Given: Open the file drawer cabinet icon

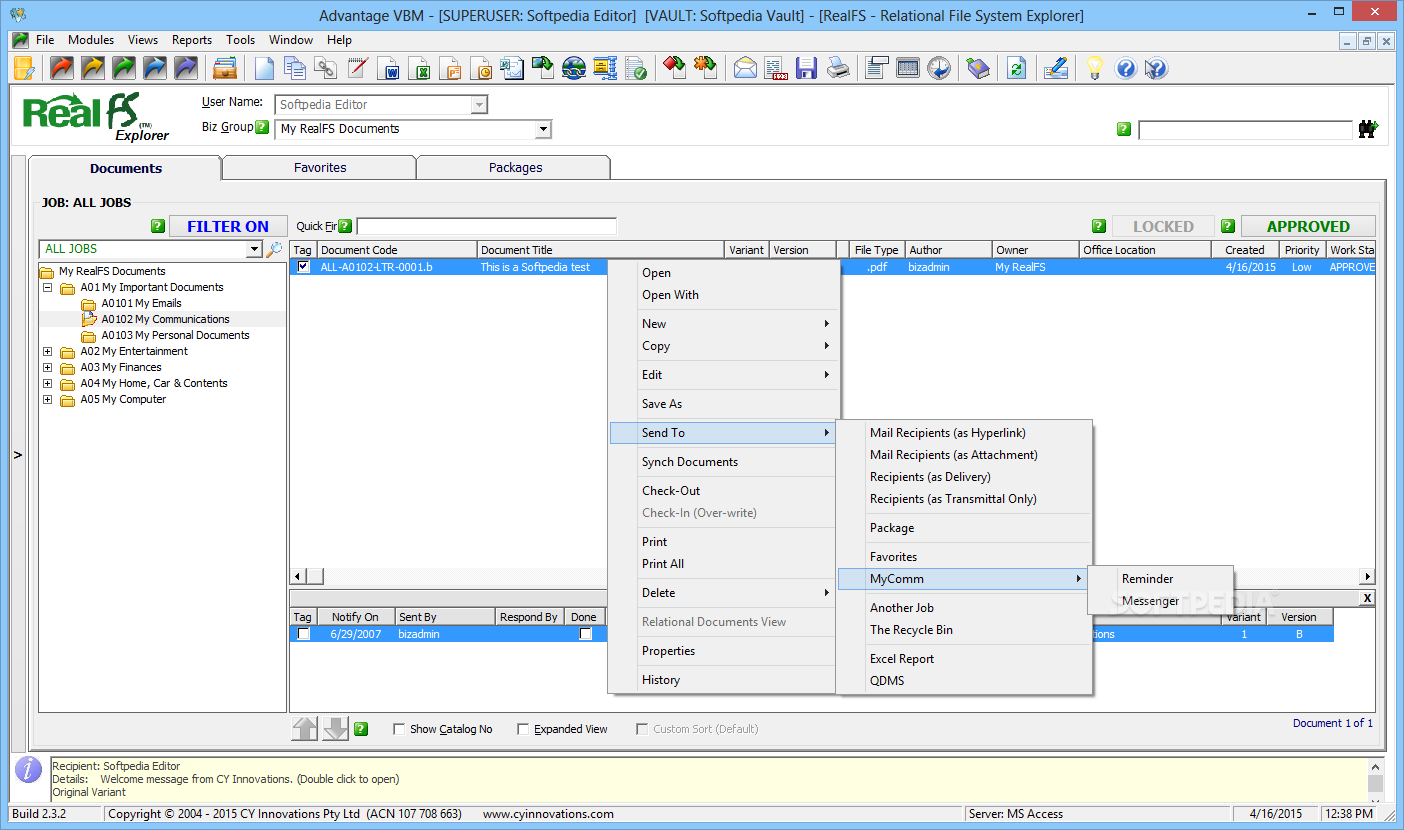Looking at the screenshot, I should click(225, 68).
